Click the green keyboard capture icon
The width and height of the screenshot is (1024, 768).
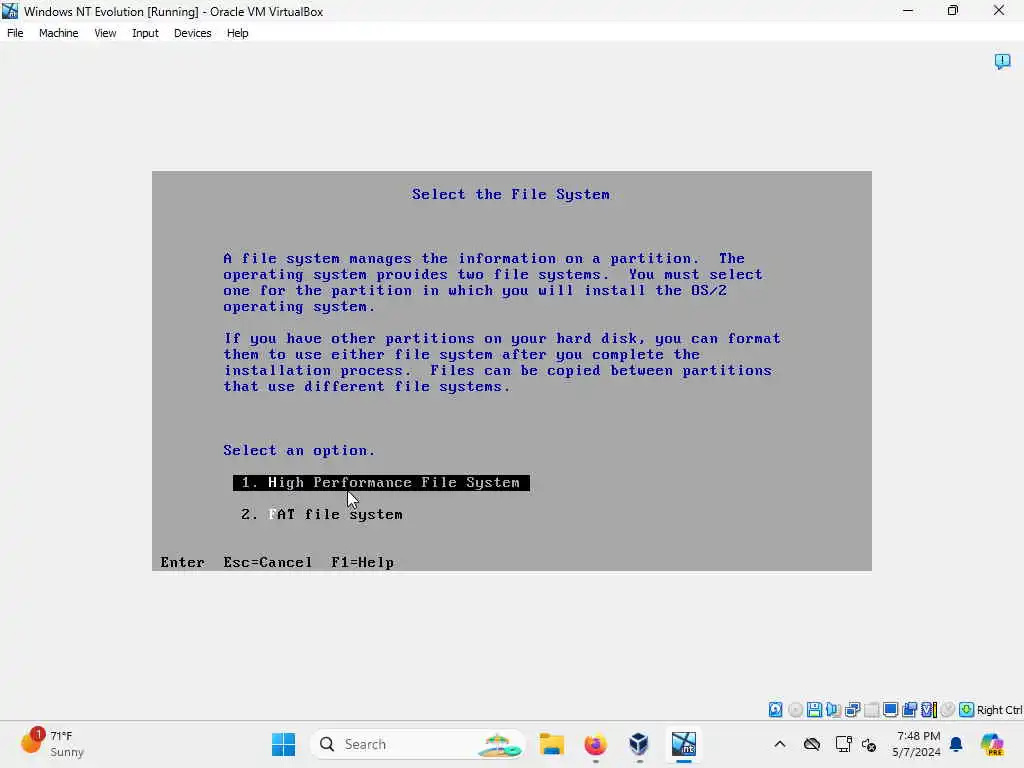pos(967,710)
